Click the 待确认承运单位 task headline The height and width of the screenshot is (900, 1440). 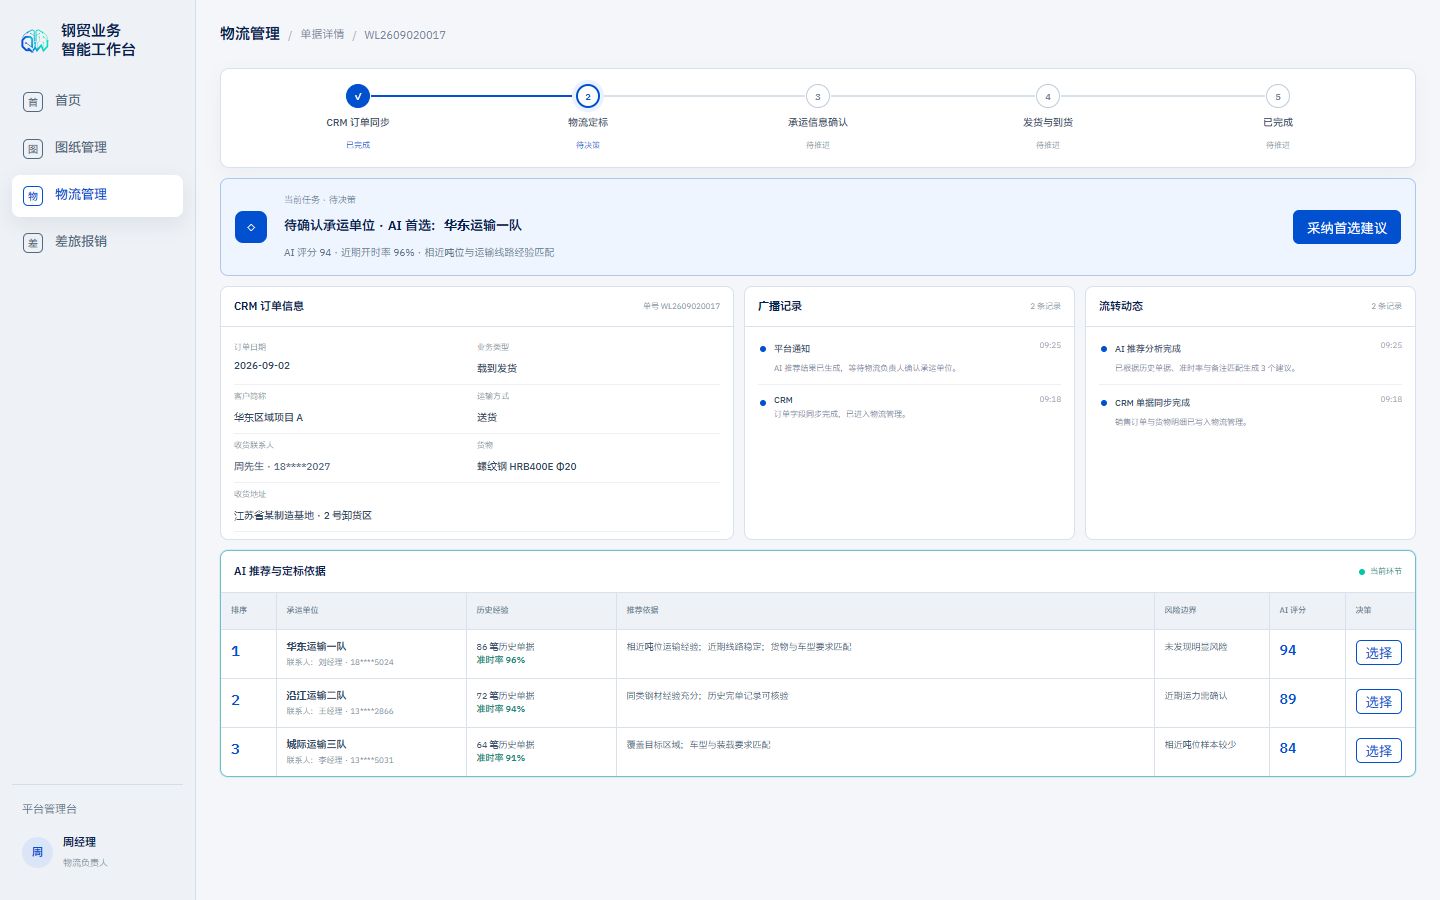[403, 226]
